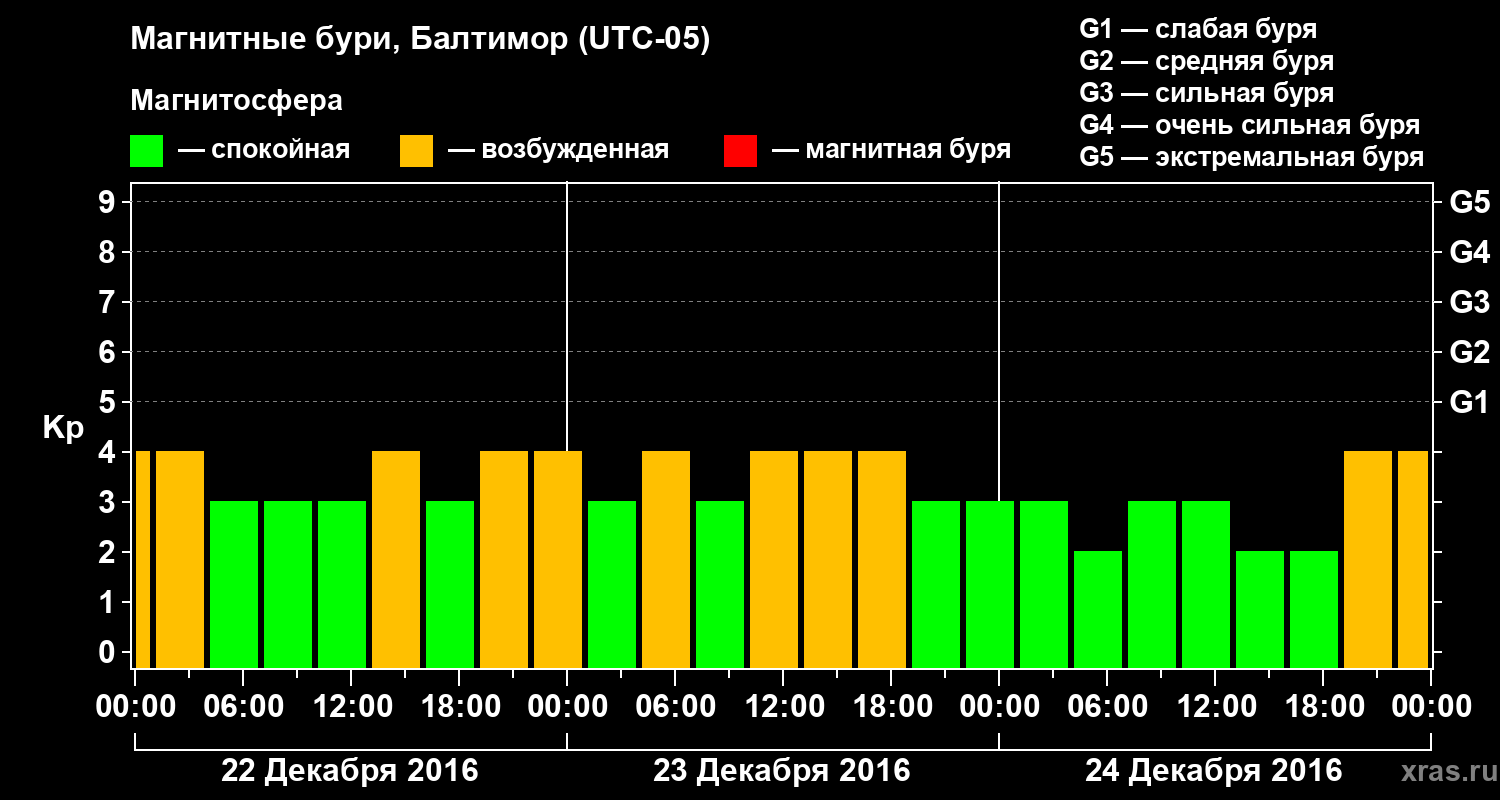The width and height of the screenshot is (1500, 800).
Task: Click the first '06:00' time label, 22 December
Action: (243, 707)
